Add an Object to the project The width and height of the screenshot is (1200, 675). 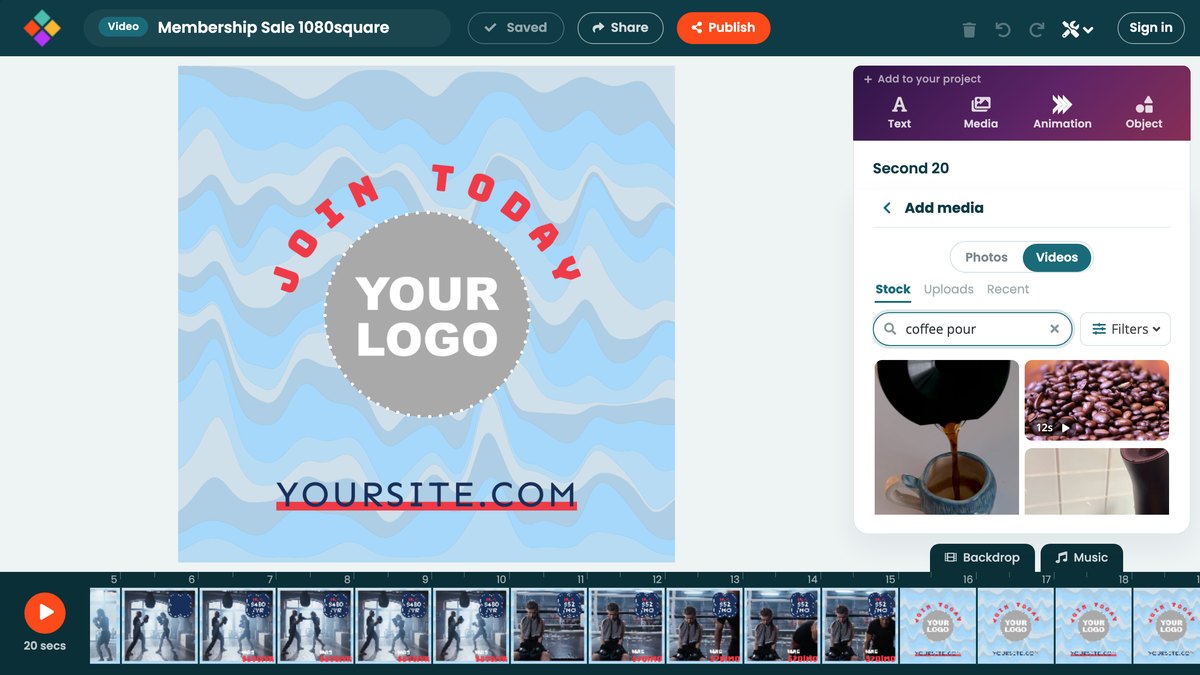click(1144, 112)
